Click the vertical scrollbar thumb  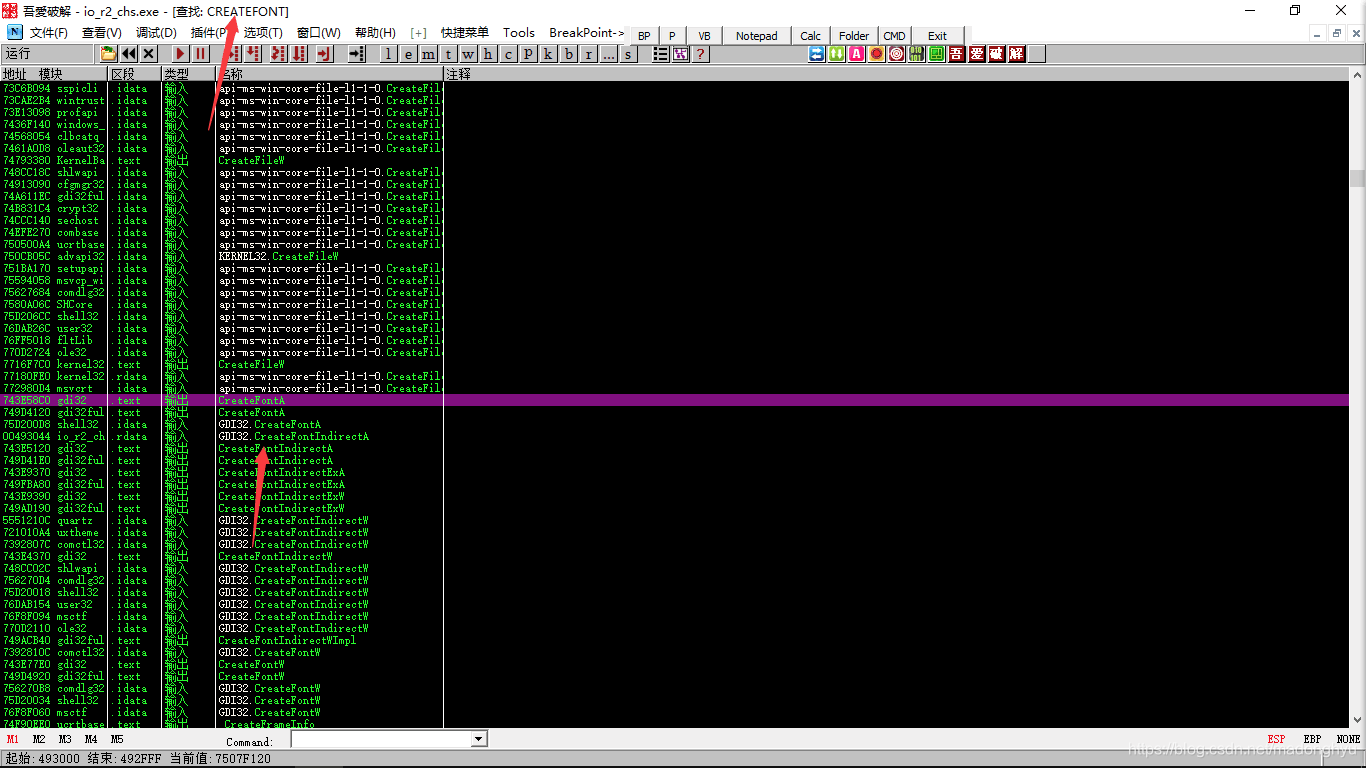point(1357,178)
